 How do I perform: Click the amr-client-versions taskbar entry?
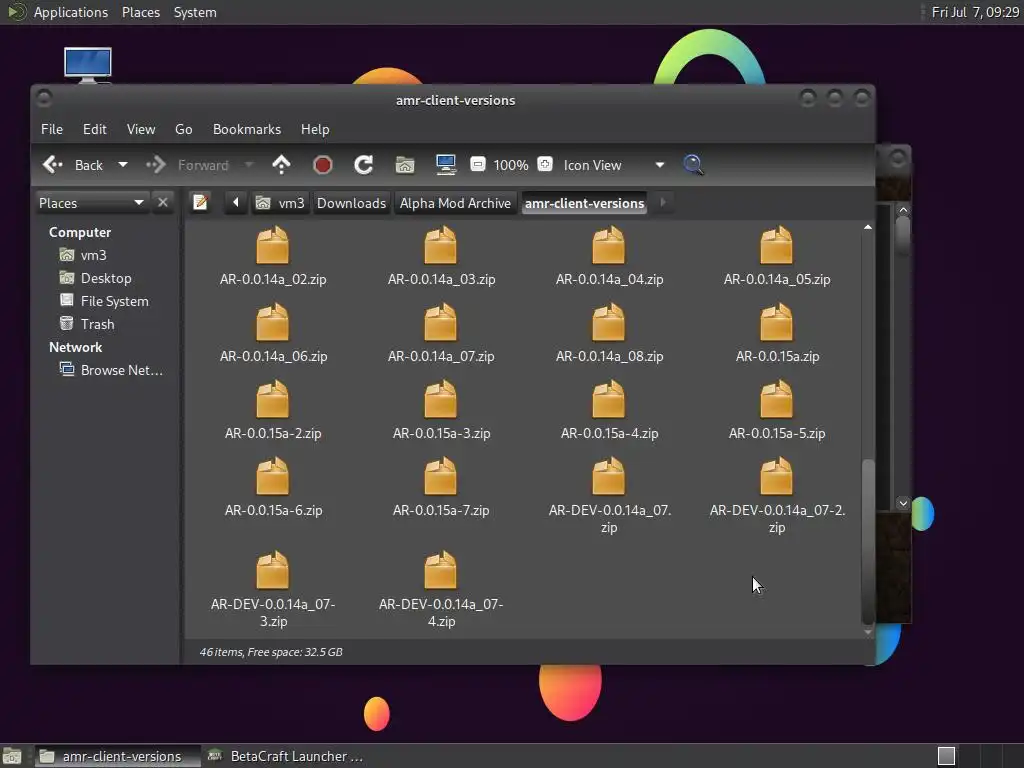[x=117, y=756]
